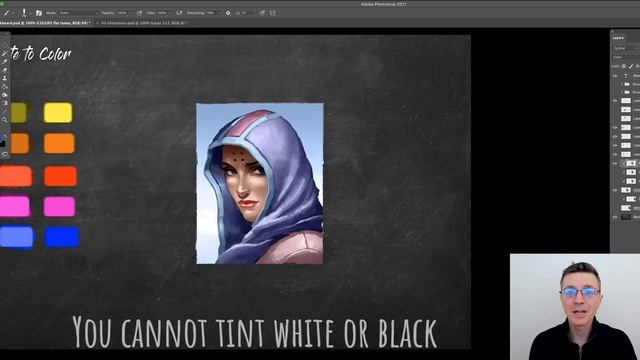
Task: Open the brush Mode dropdown
Action: pos(79,13)
